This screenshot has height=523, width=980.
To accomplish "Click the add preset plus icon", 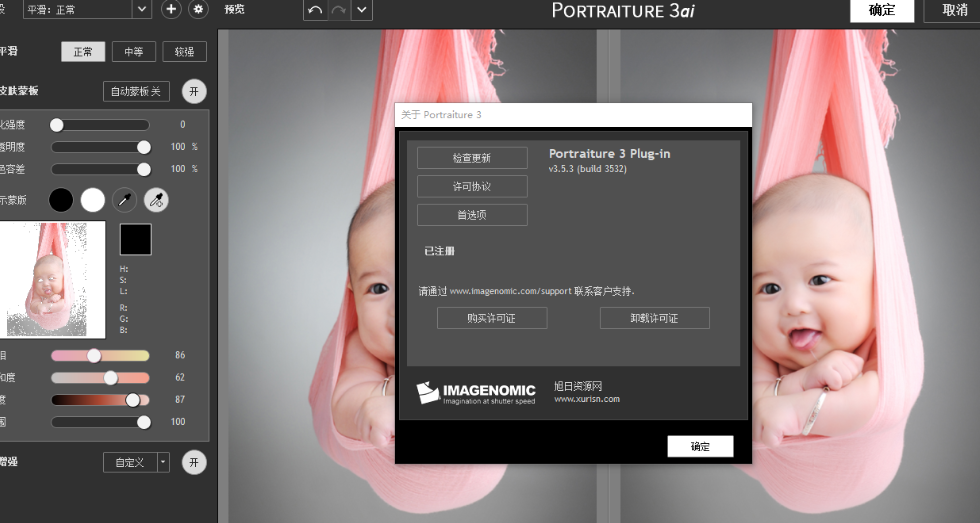I will point(171,10).
